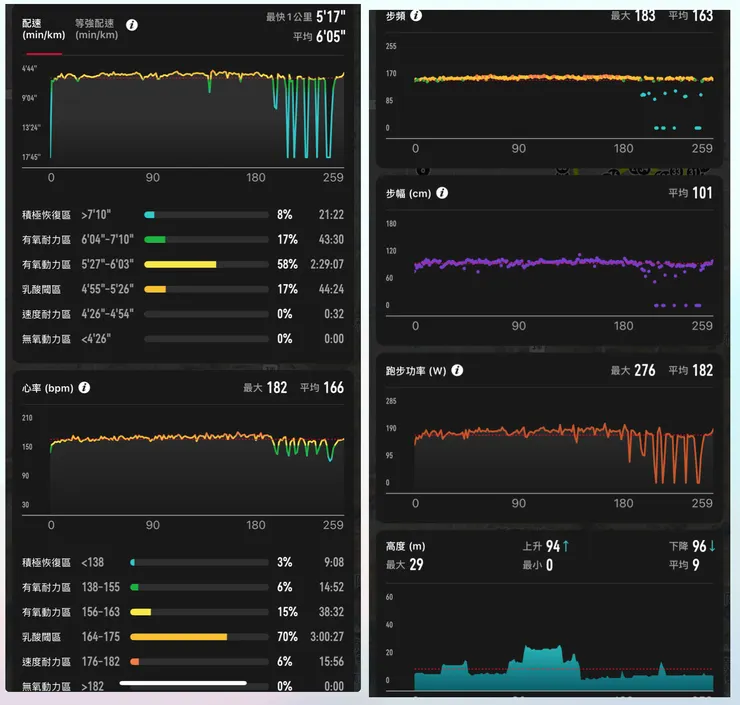Select the heart rate zone time 38:32
This screenshot has width=740, height=705.
331,612
